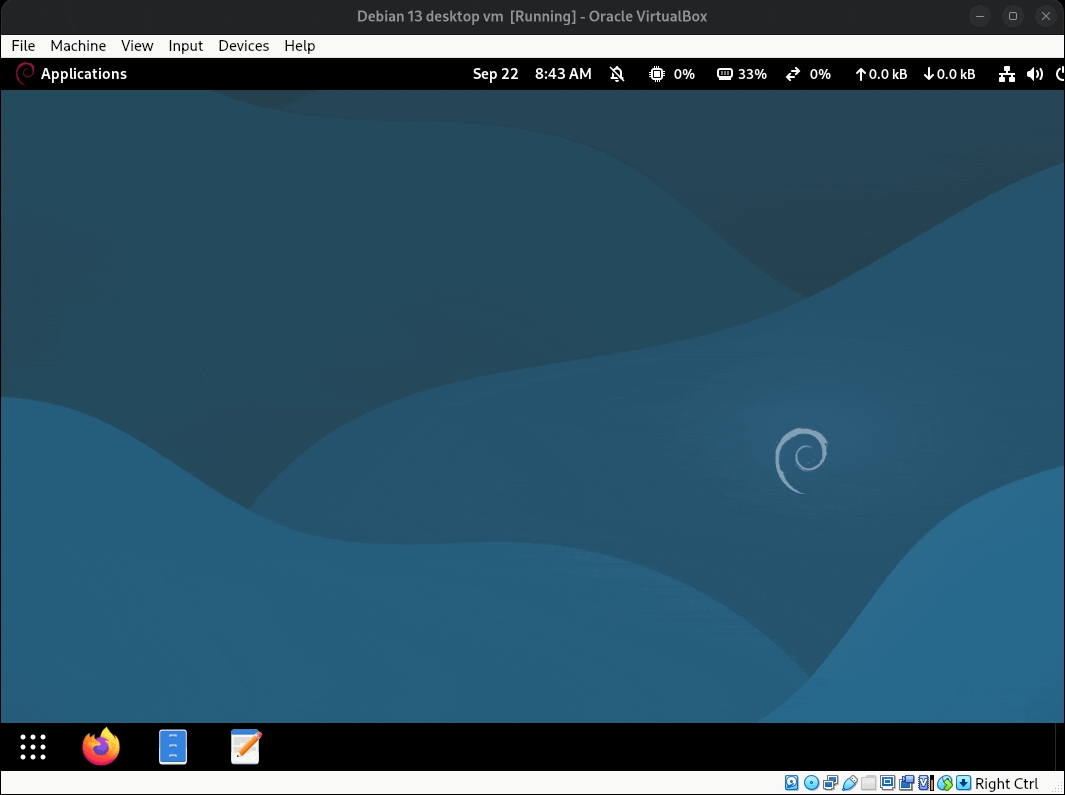Image resolution: width=1065 pixels, height=795 pixels.
Task: Click the keyboard capture arrow status icon
Action: pos(963,783)
